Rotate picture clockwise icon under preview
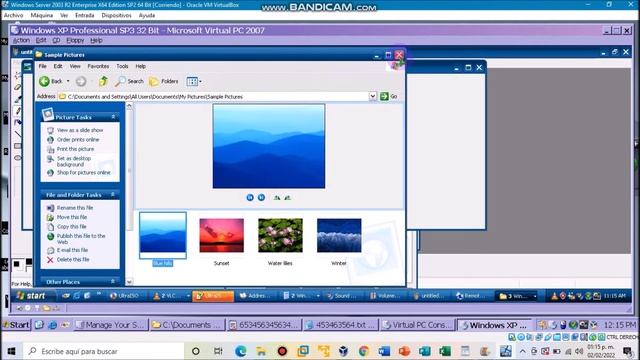Screen dimensions: 640x360 click(277, 198)
